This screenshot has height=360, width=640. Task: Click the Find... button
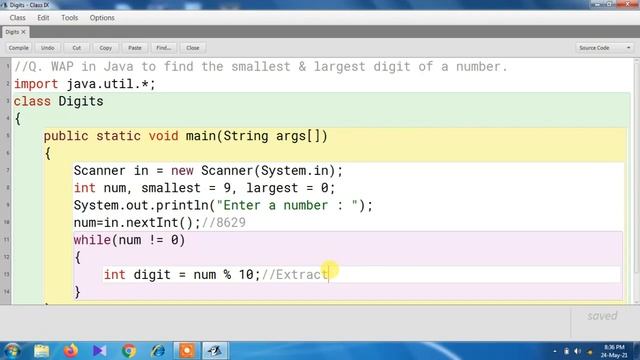[x=163, y=48]
